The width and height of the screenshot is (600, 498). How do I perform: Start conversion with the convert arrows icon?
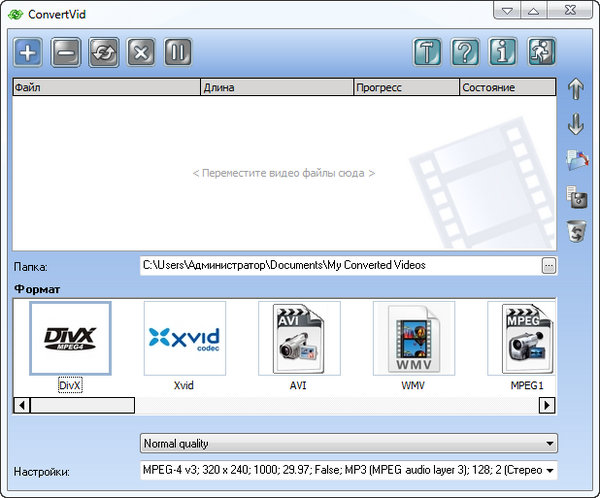click(103, 54)
